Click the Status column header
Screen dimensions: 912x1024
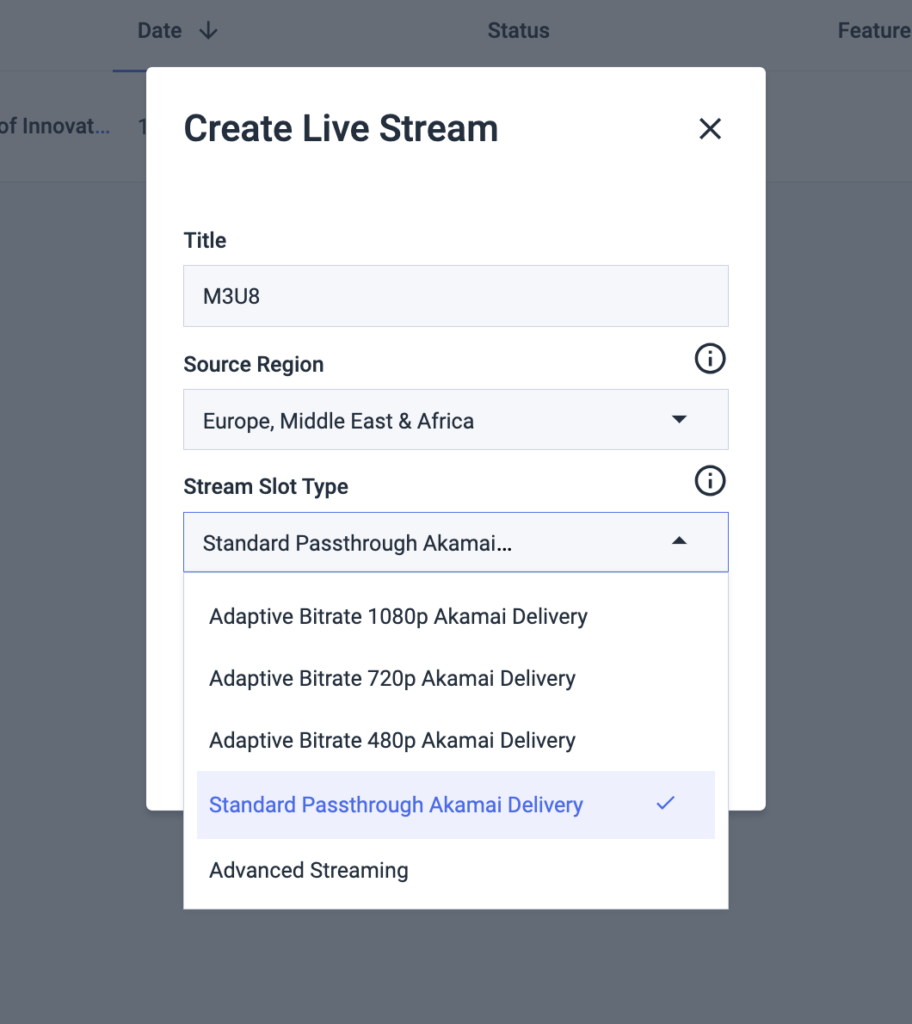click(x=518, y=31)
